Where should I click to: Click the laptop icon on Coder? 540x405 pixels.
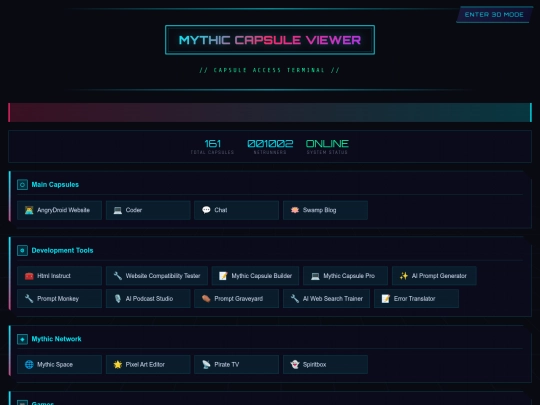click(x=118, y=210)
